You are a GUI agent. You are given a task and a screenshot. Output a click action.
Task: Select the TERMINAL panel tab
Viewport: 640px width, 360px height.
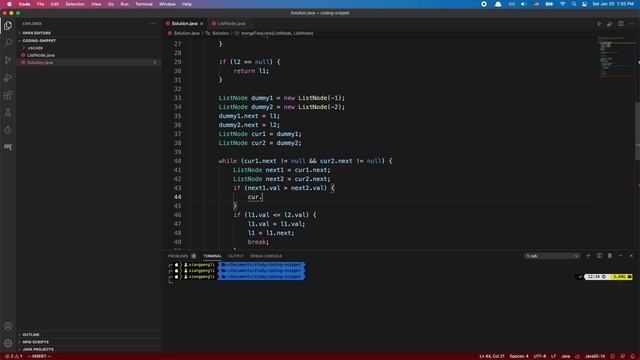[x=212, y=256]
